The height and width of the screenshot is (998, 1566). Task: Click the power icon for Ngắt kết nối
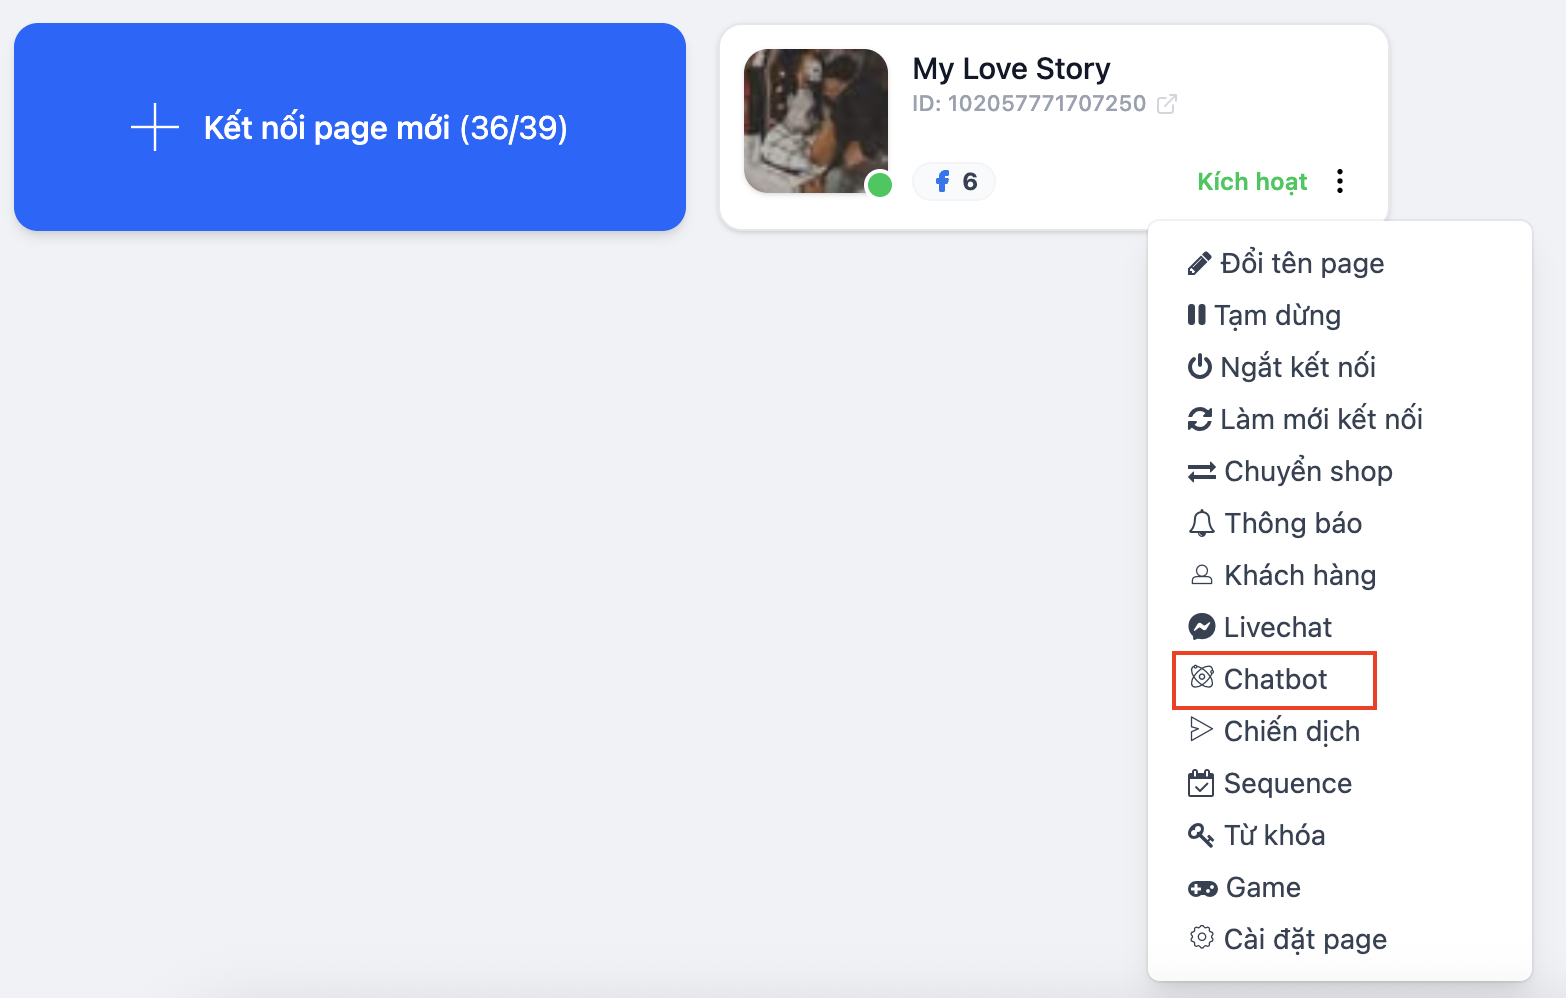tap(1199, 367)
